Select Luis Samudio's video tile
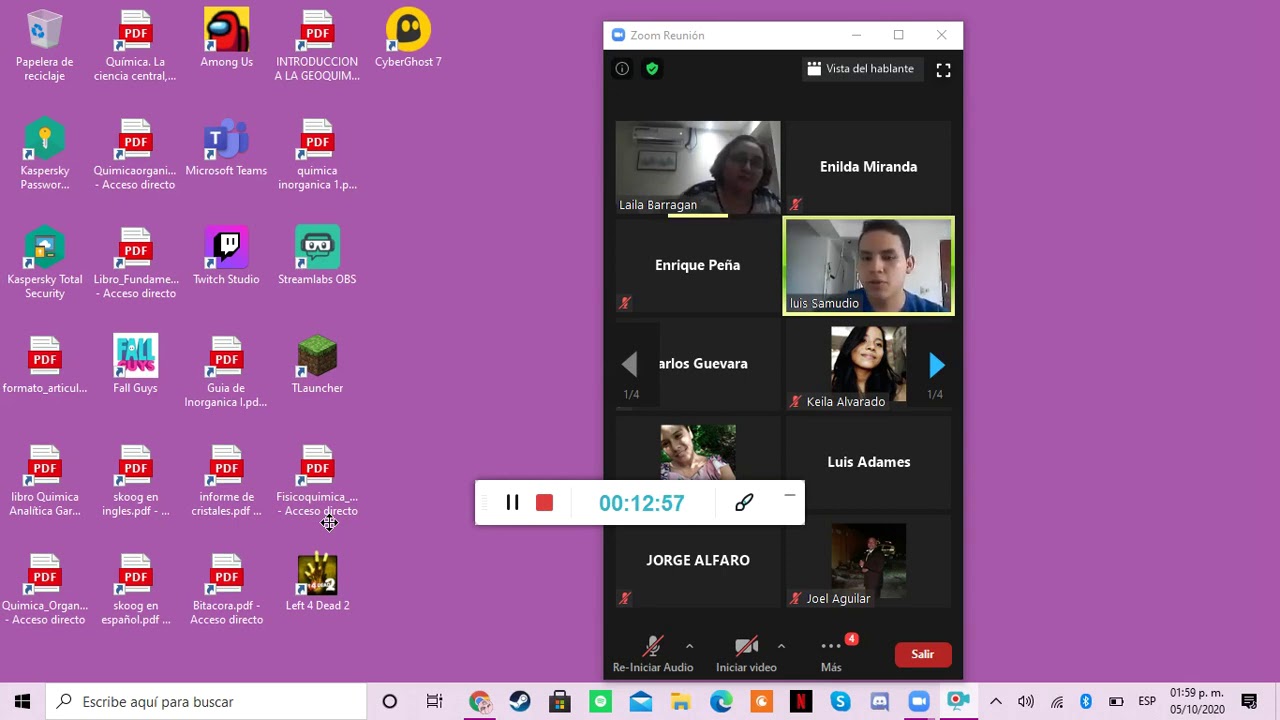 coord(868,265)
